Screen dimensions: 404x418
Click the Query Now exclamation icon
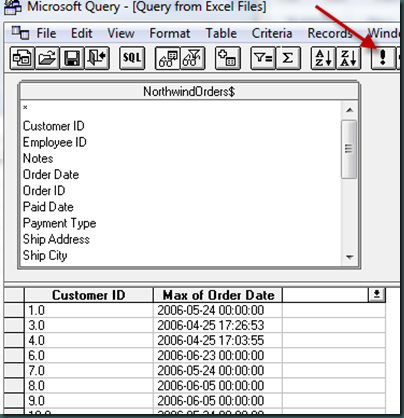tap(383, 58)
